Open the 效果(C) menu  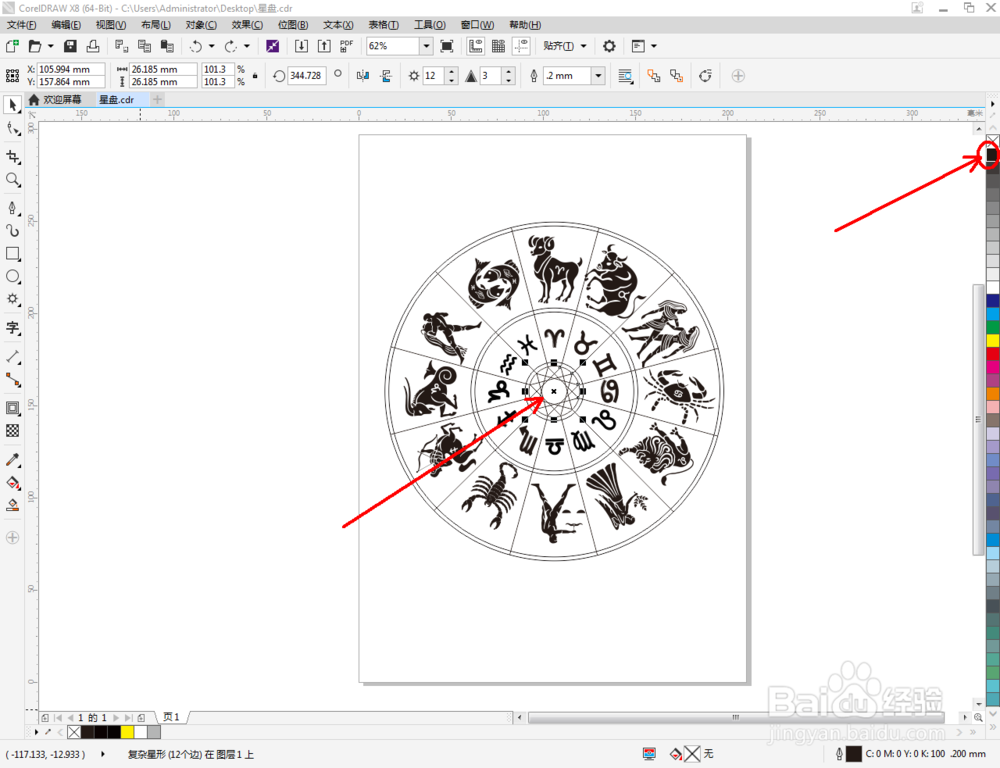(x=247, y=25)
